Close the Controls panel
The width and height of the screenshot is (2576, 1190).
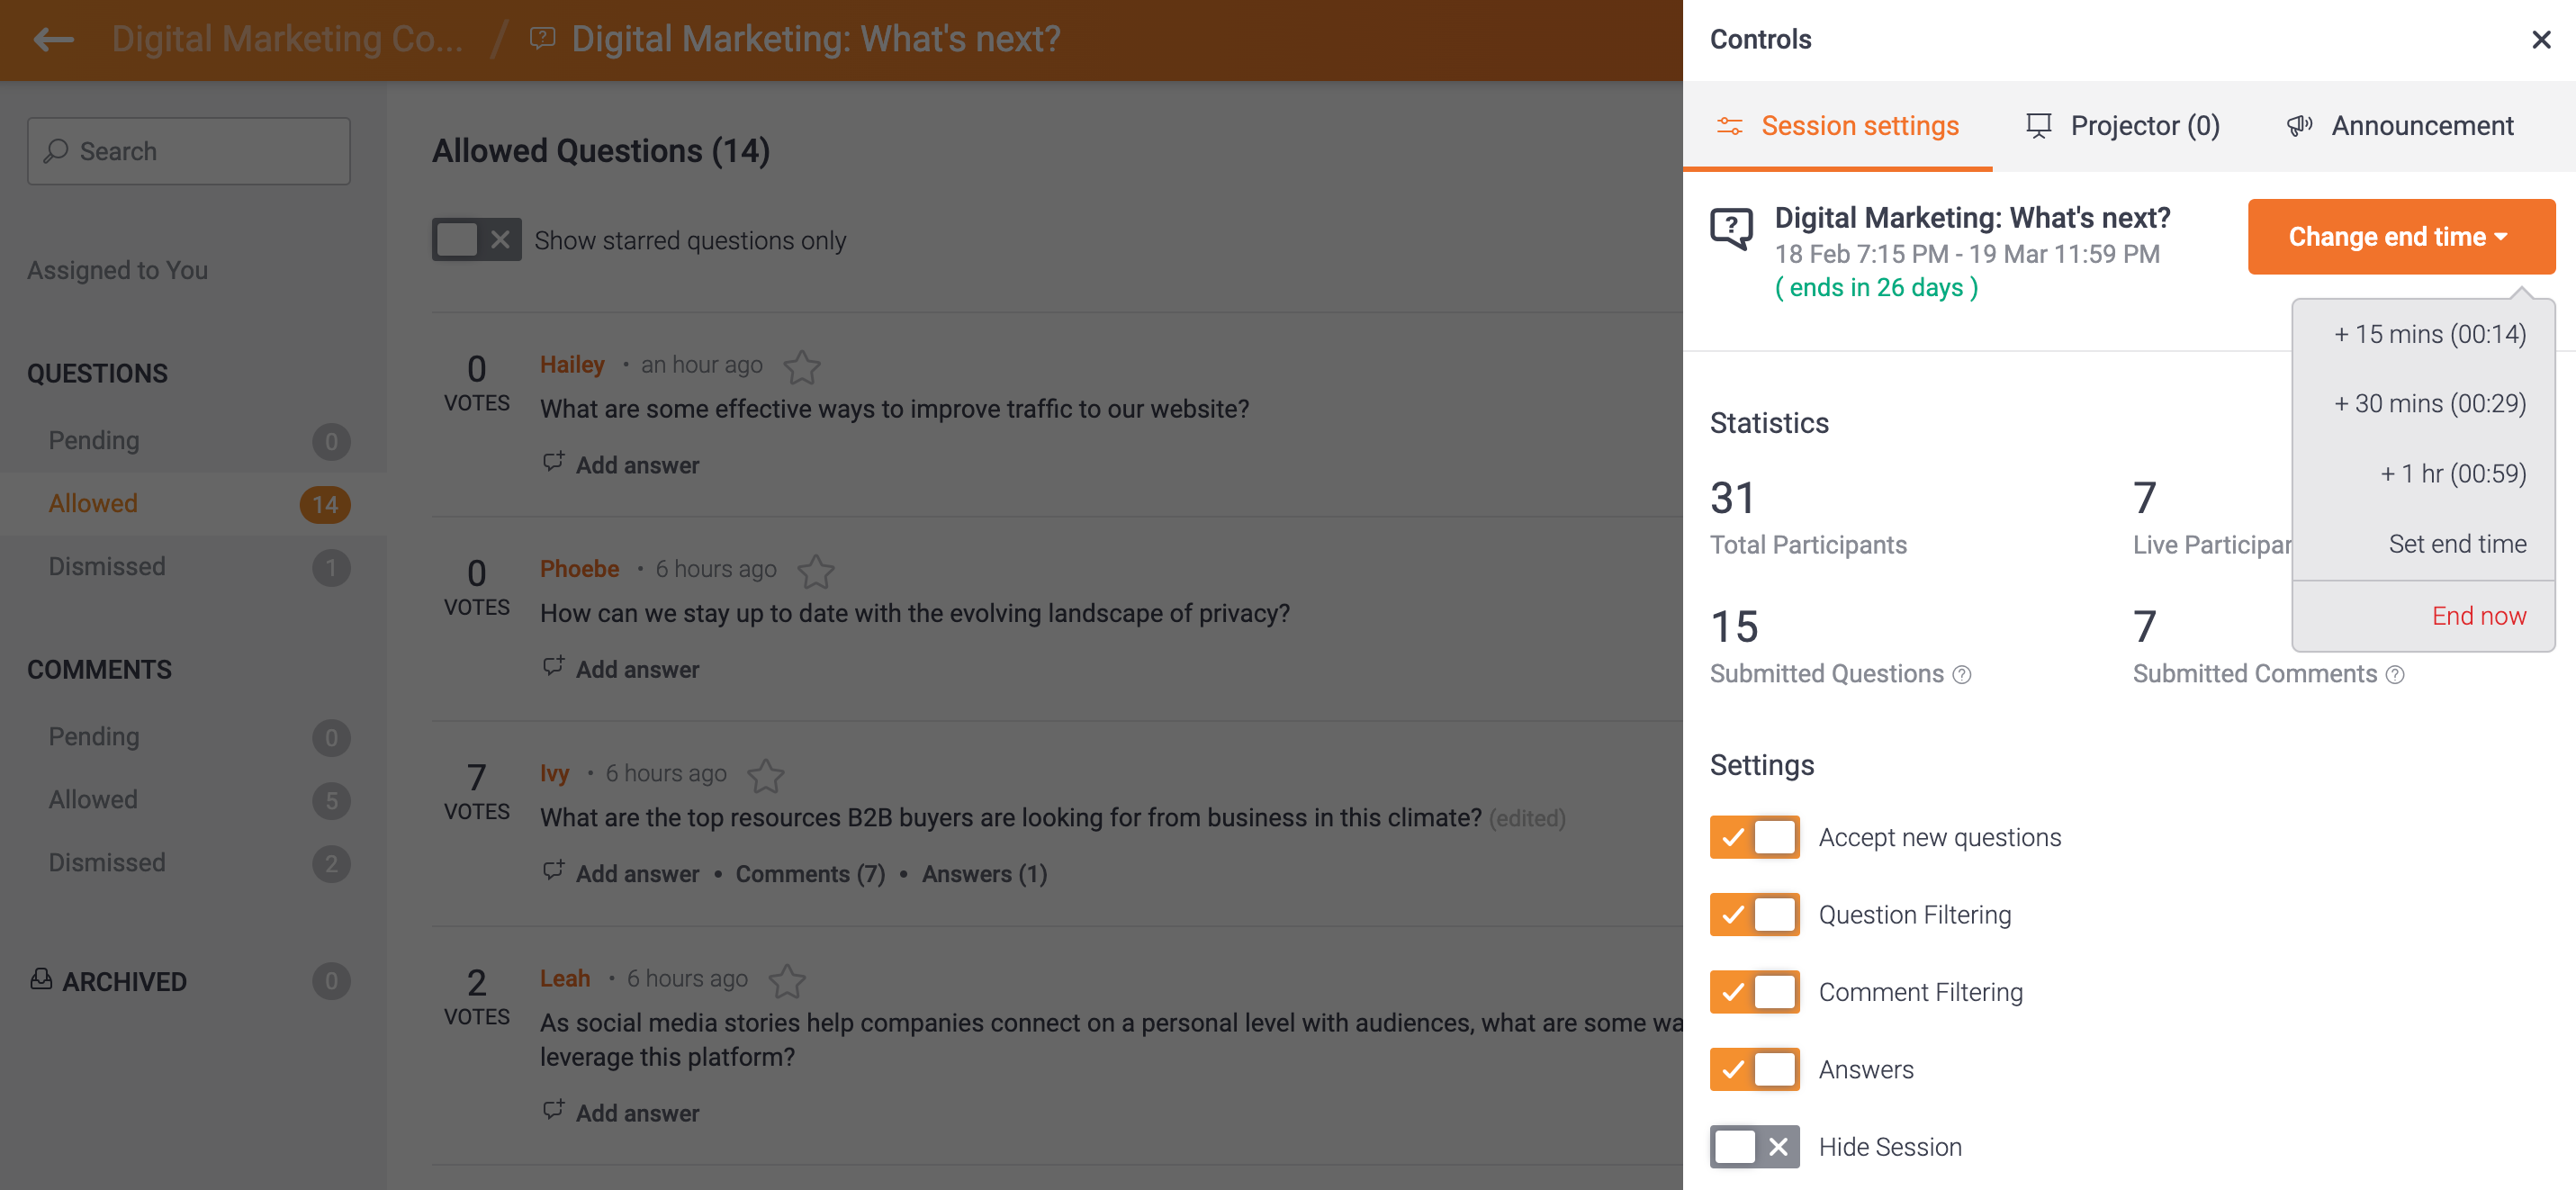[x=2541, y=40]
